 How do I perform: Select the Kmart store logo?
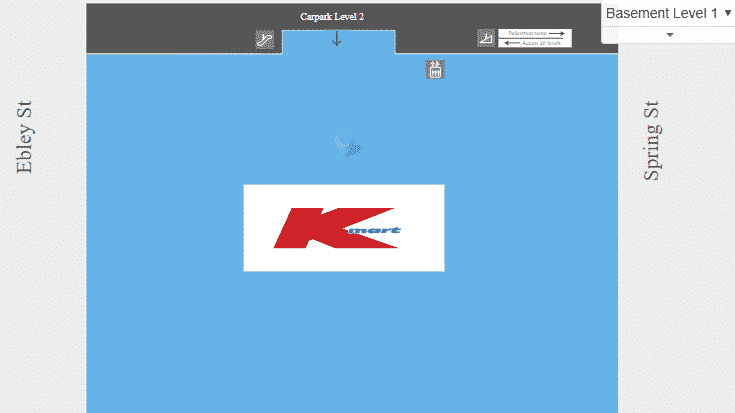[344, 228]
